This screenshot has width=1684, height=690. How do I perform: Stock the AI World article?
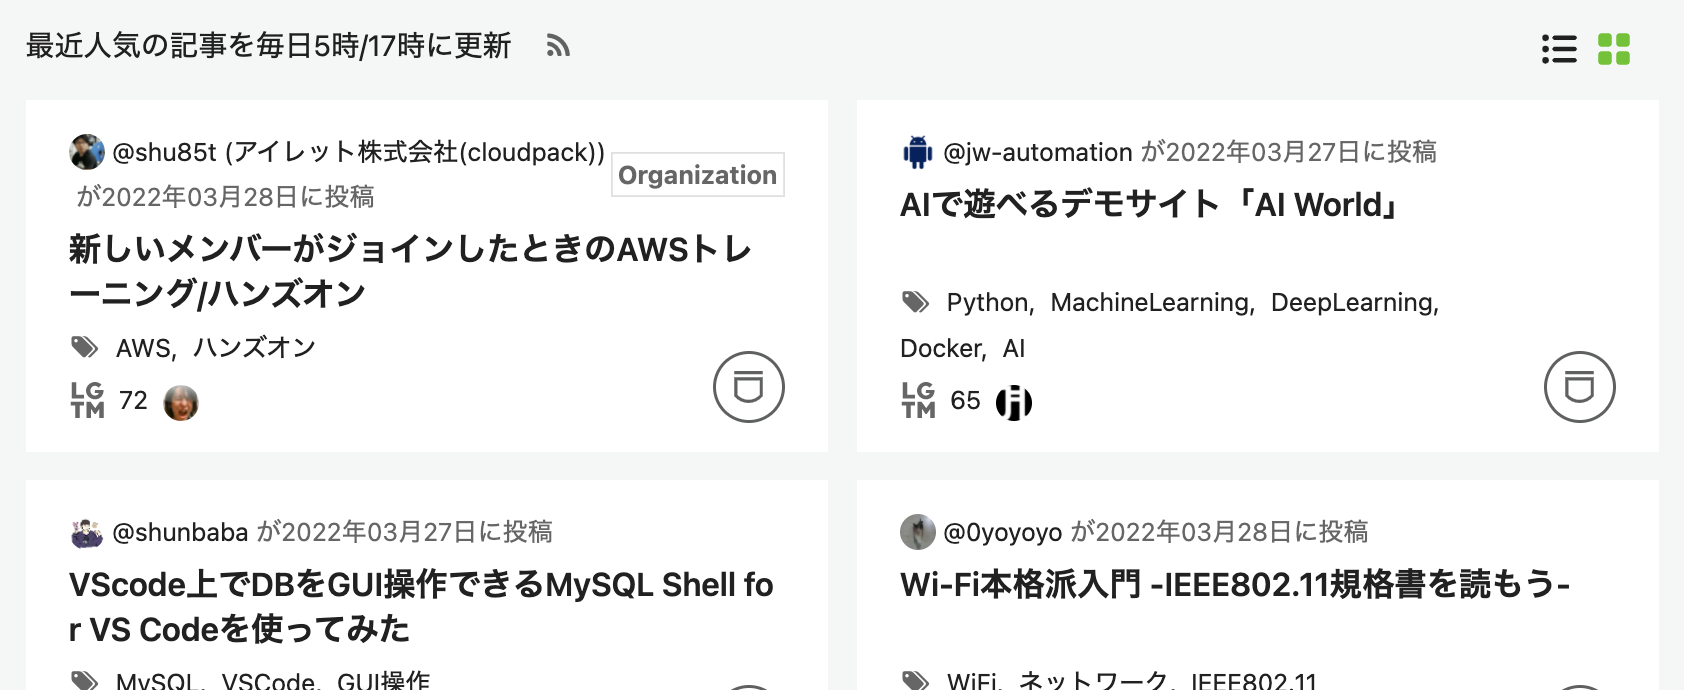point(1579,387)
